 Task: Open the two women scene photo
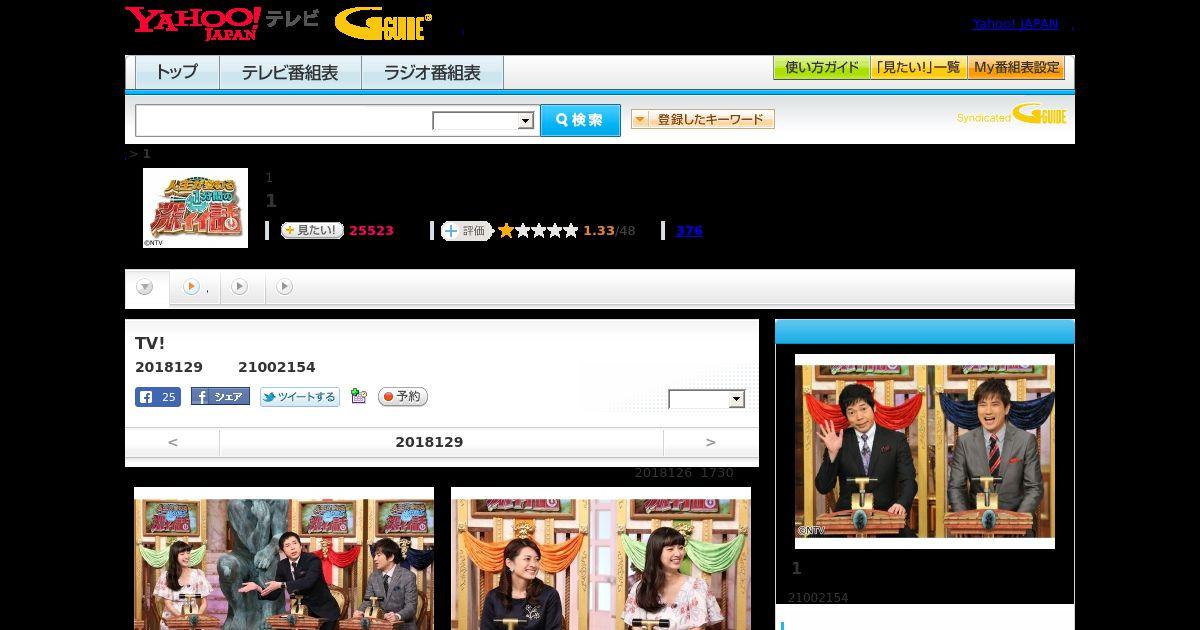601,558
